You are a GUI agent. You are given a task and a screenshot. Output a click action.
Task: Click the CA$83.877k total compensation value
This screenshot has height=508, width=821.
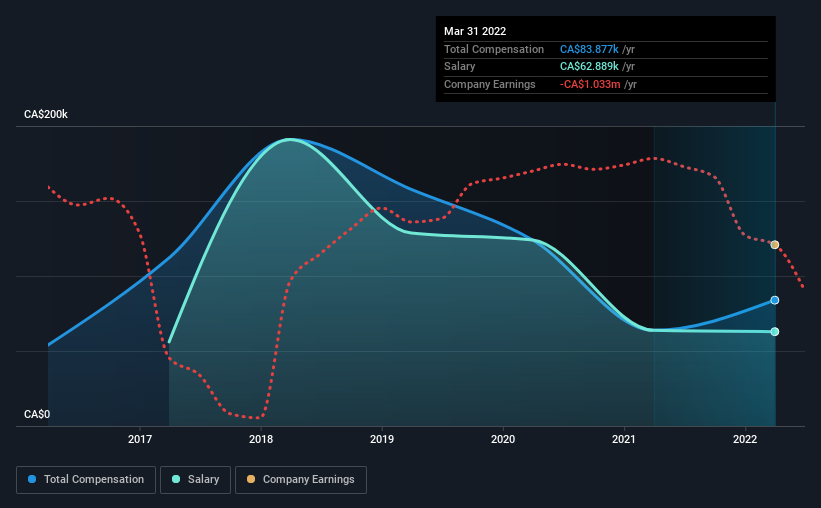coord(589,49)
